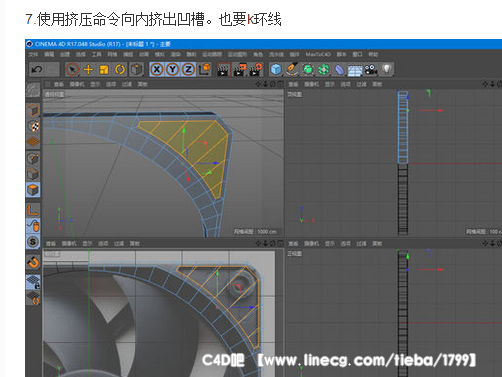This screenshot has height=377, width=502.
Task: Toggle the X axis lock
Action: point(157,69)
